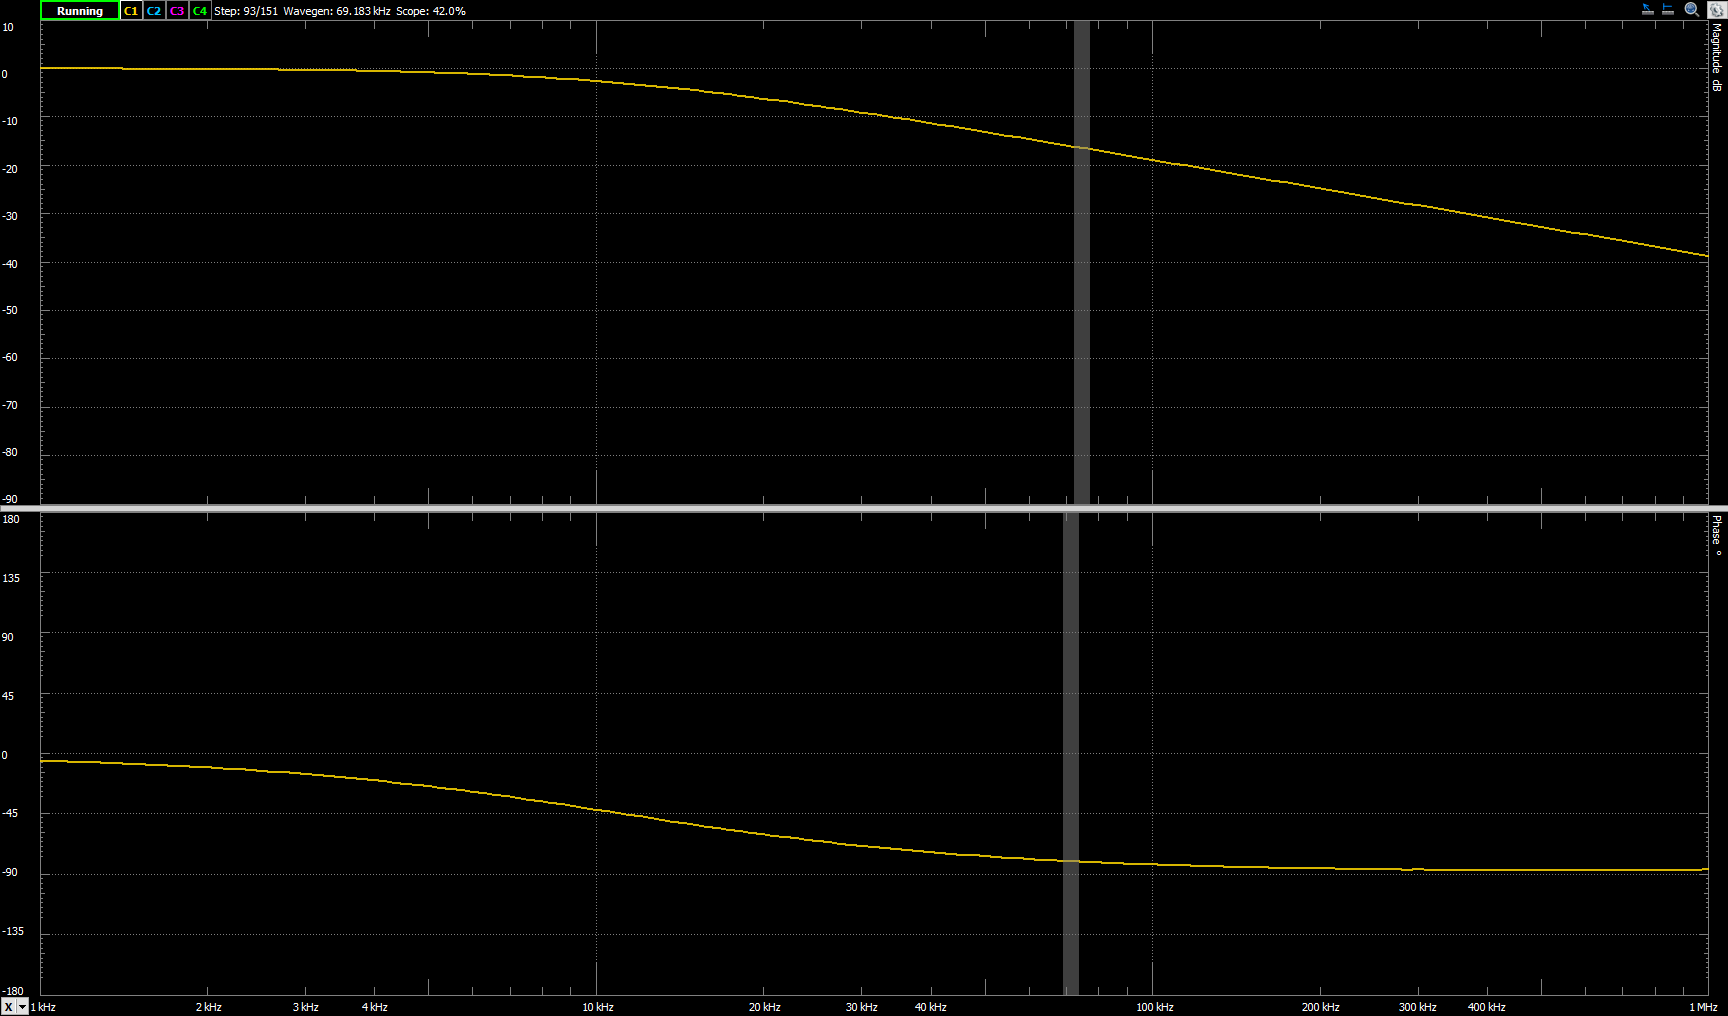Click the Step: 93/151 status text
The width and height of the screenshot is (1728, 1016).
click(246, 11)
